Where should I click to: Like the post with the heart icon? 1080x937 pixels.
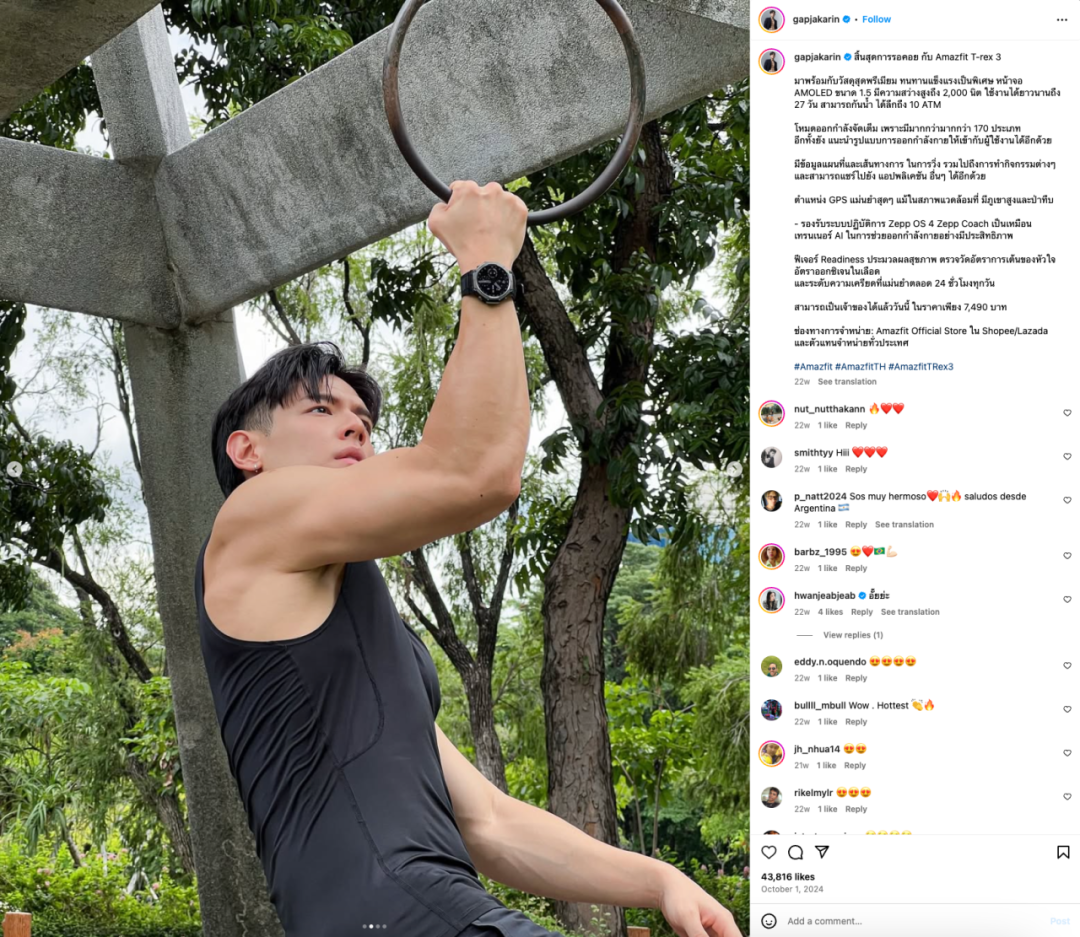pos(769,852)
